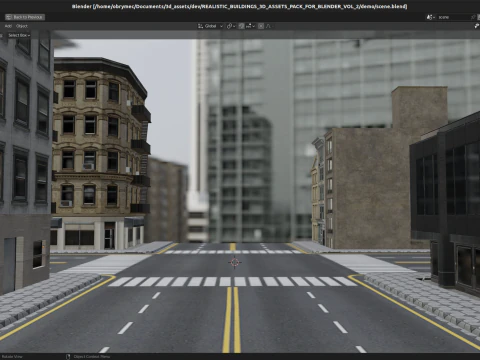
Task: Open the proportional falloff curve dropdown
Action: click(269, 26)
